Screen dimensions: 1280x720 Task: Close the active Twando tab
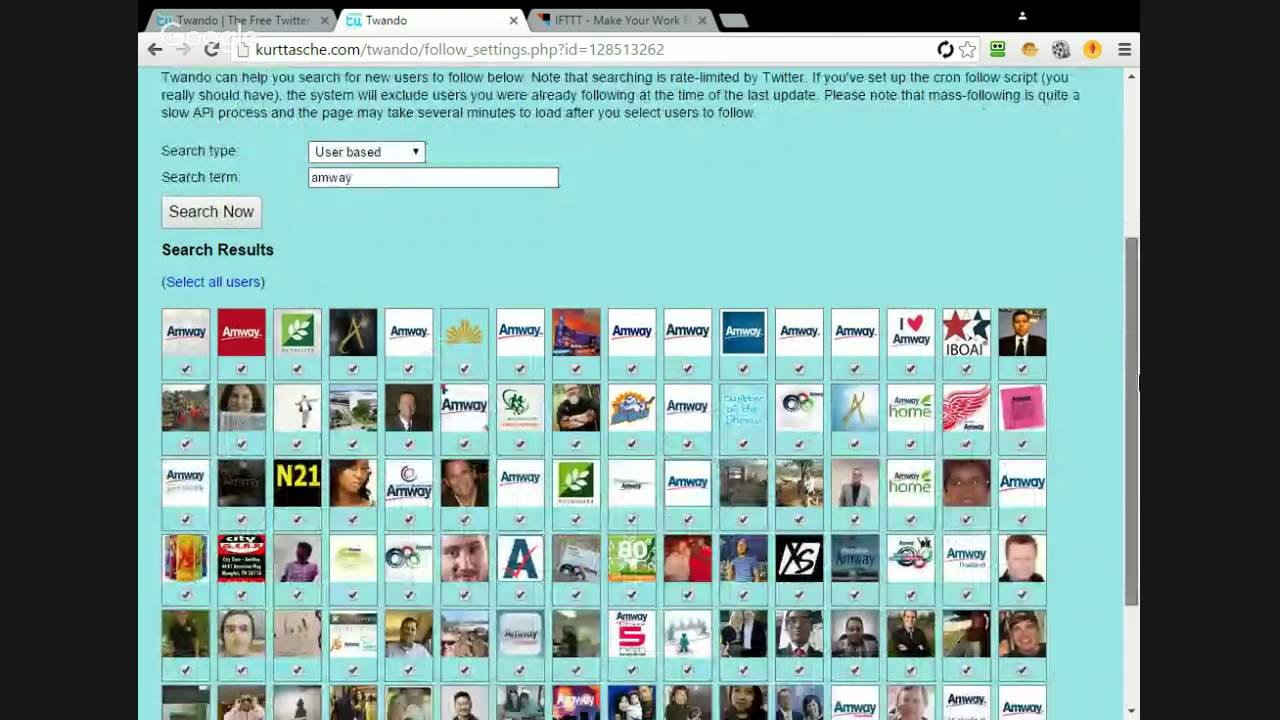coord(514,20)
